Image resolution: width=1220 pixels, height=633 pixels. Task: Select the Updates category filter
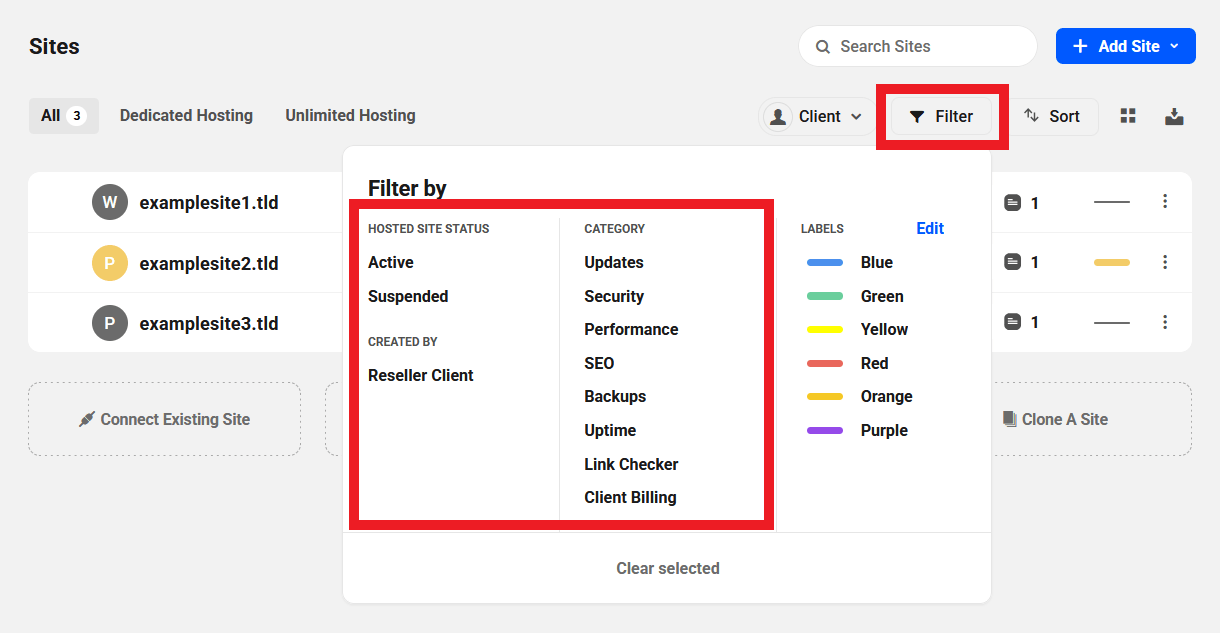click(x=614, y=262)
